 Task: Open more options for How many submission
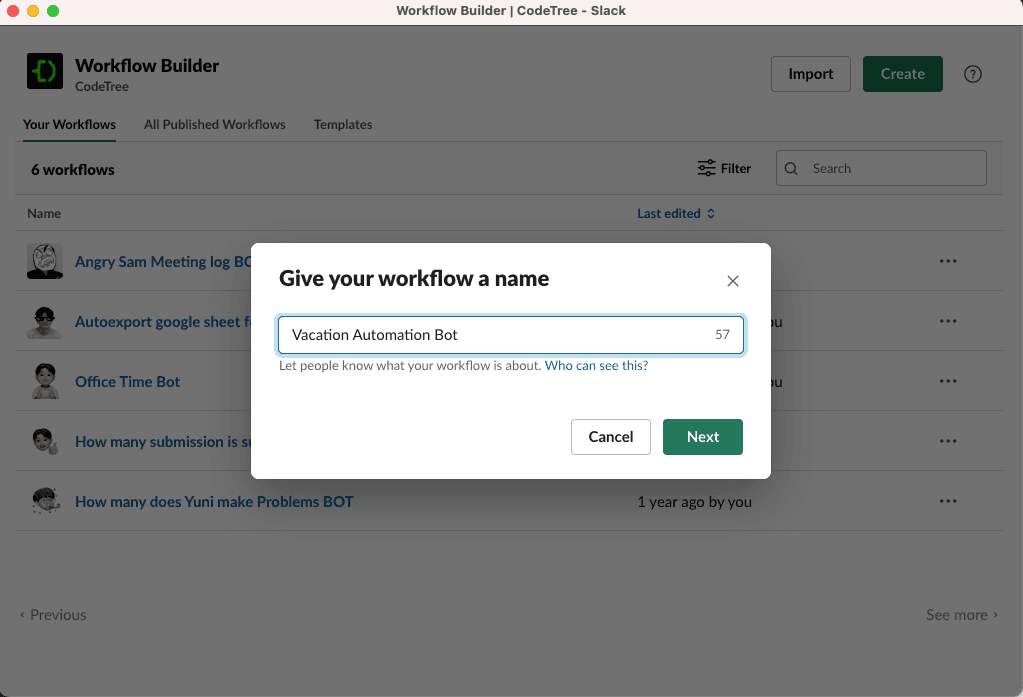tap(948, 441)
